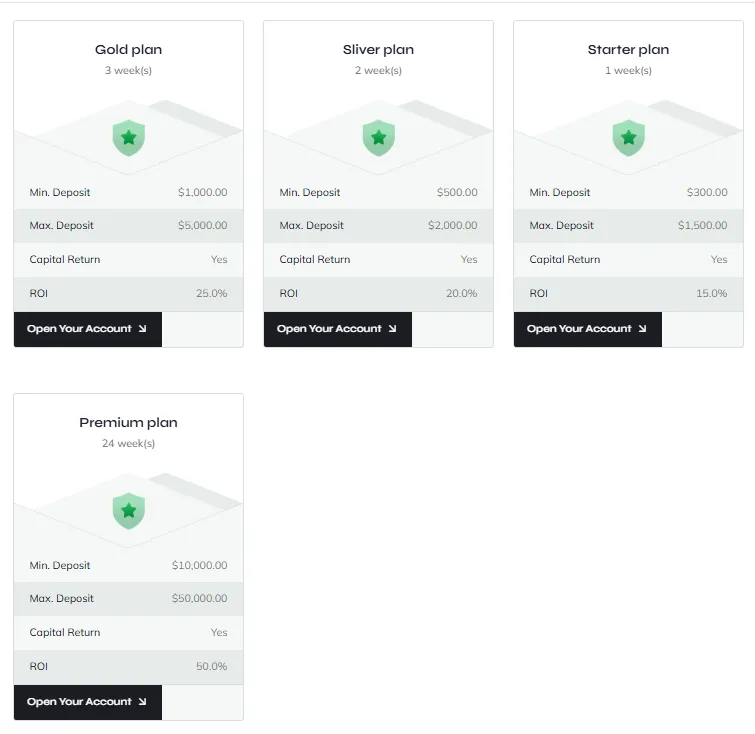Click the Gold plan shield star icon
This screenshot has height=734, width=755.
tap(128, 137)
